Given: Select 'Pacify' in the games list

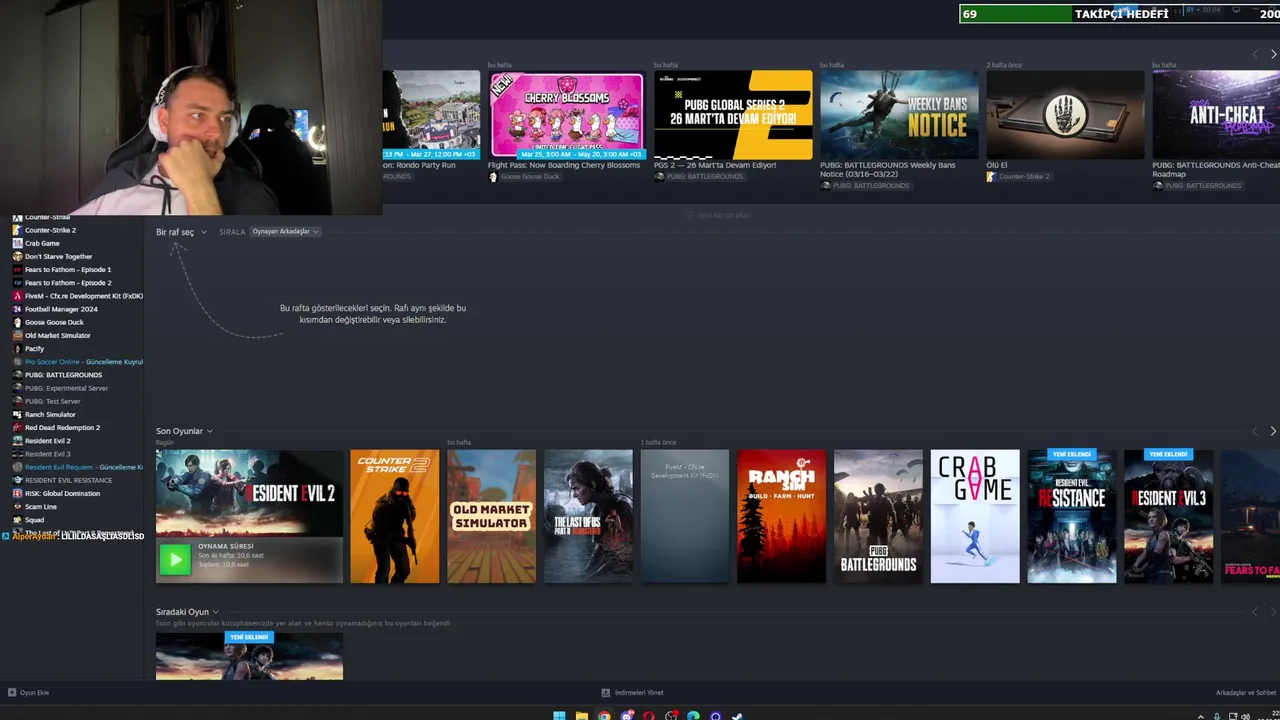Looking at the screenshot, I should pyautogui.click(x=34, y=349).
